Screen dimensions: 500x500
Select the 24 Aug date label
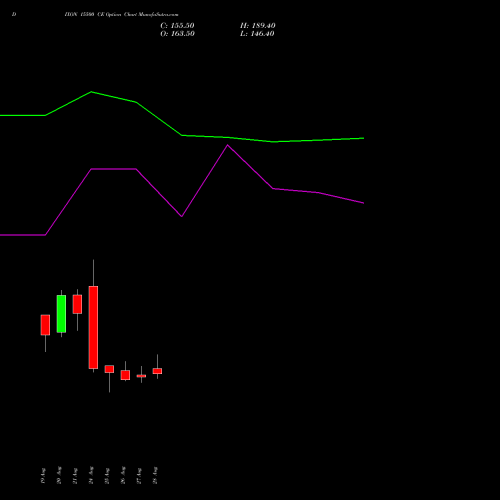point(91,476)
